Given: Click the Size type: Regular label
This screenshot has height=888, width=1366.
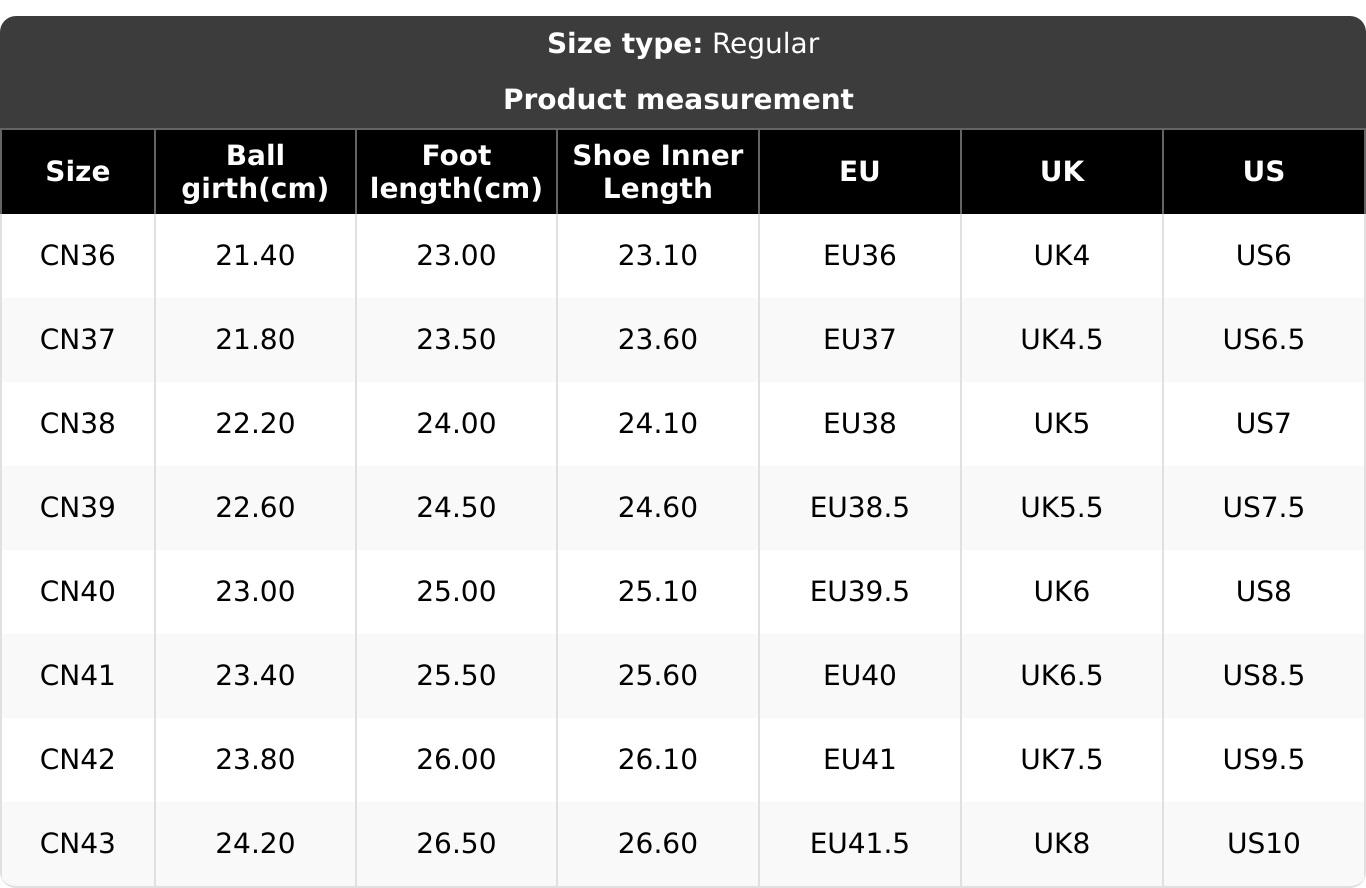Looking at the screenshot, I should coord(683,44).
